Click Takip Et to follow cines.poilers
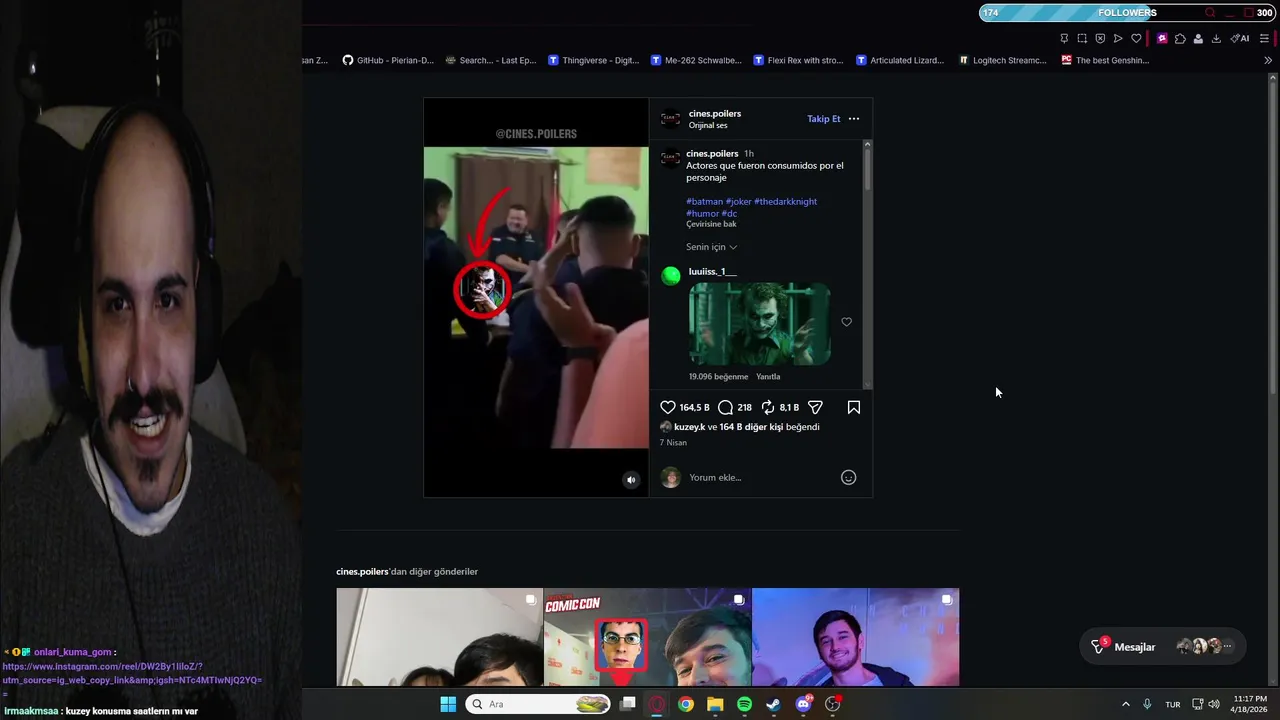 point(824,119)
